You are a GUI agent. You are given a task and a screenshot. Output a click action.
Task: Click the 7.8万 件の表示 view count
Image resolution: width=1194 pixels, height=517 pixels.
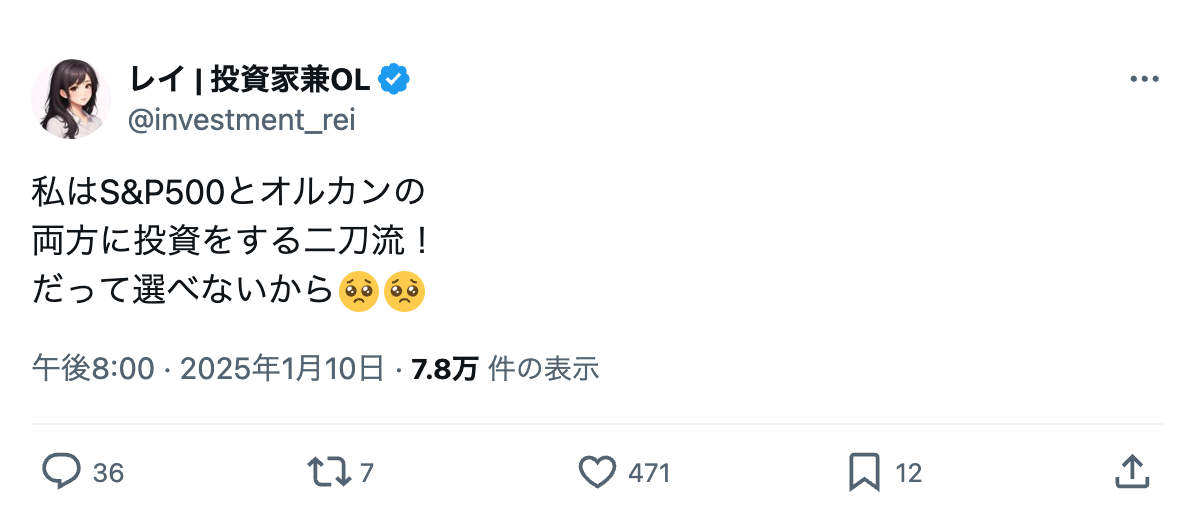tap(505, 369)
